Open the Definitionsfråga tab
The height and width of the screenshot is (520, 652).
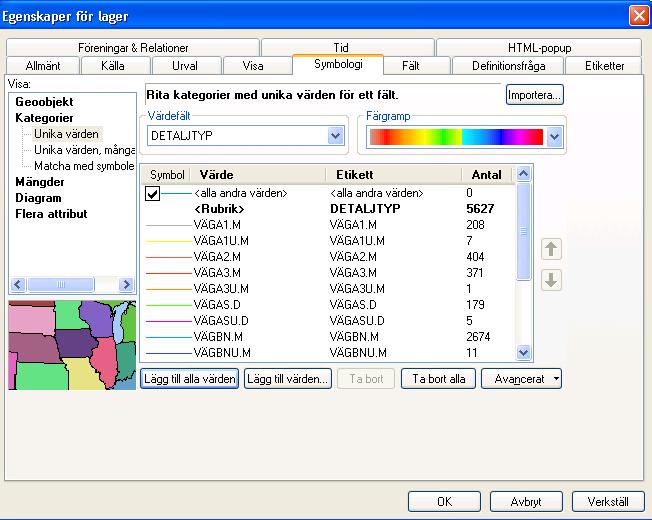point(509,66)
